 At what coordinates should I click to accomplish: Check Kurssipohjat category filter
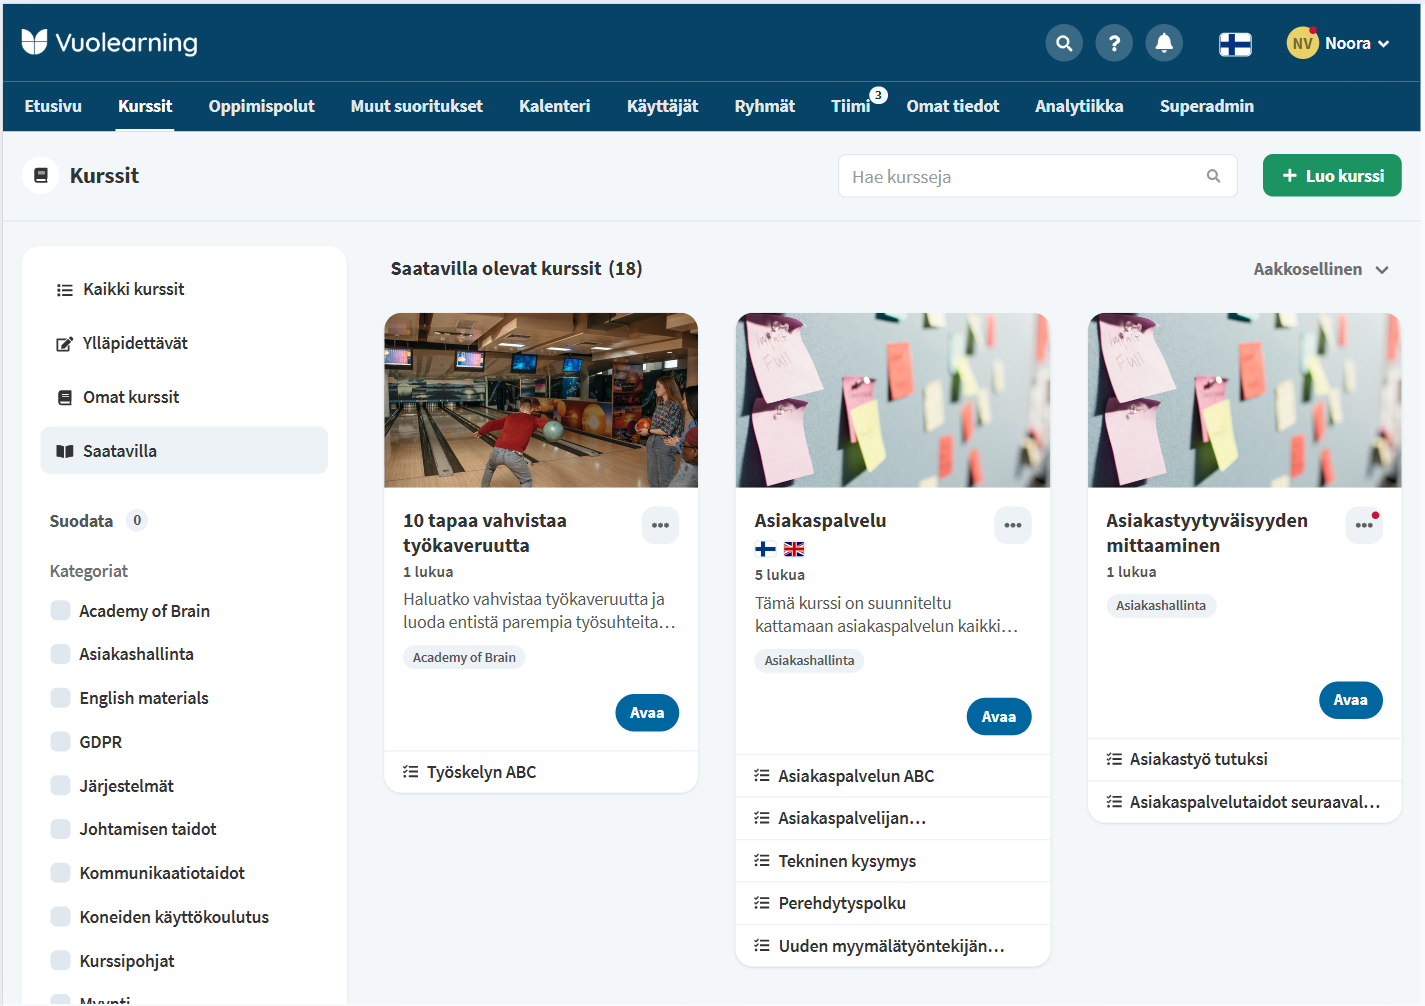click(x=61, y=960)
